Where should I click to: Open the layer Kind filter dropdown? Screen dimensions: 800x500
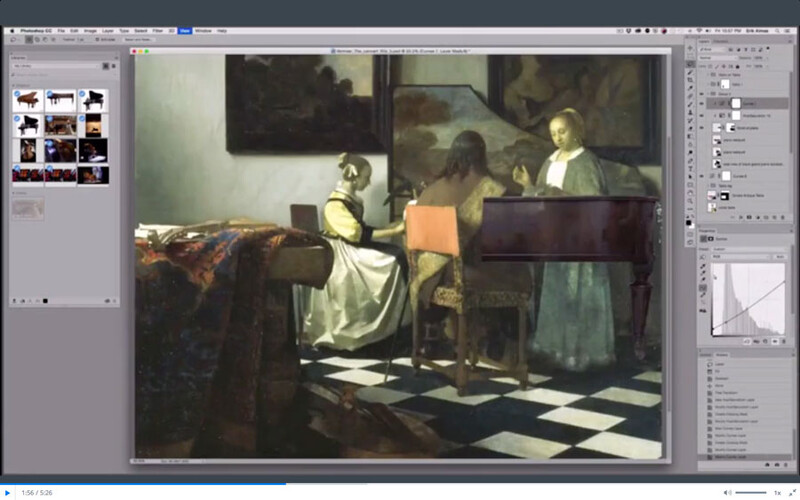pyautogui.click(x=713, y=49)
